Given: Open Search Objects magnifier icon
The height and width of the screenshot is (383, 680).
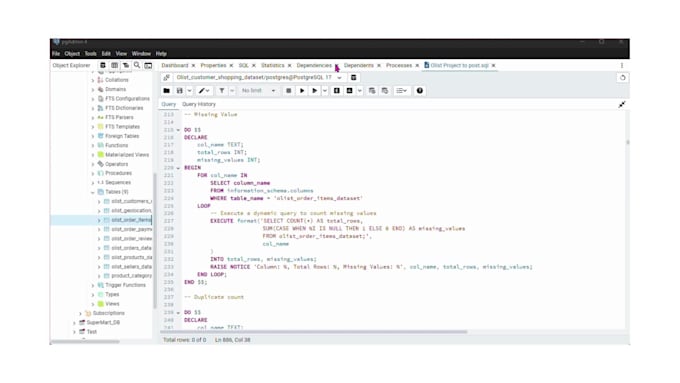Looking at the screenshot, I should point(137,65).
